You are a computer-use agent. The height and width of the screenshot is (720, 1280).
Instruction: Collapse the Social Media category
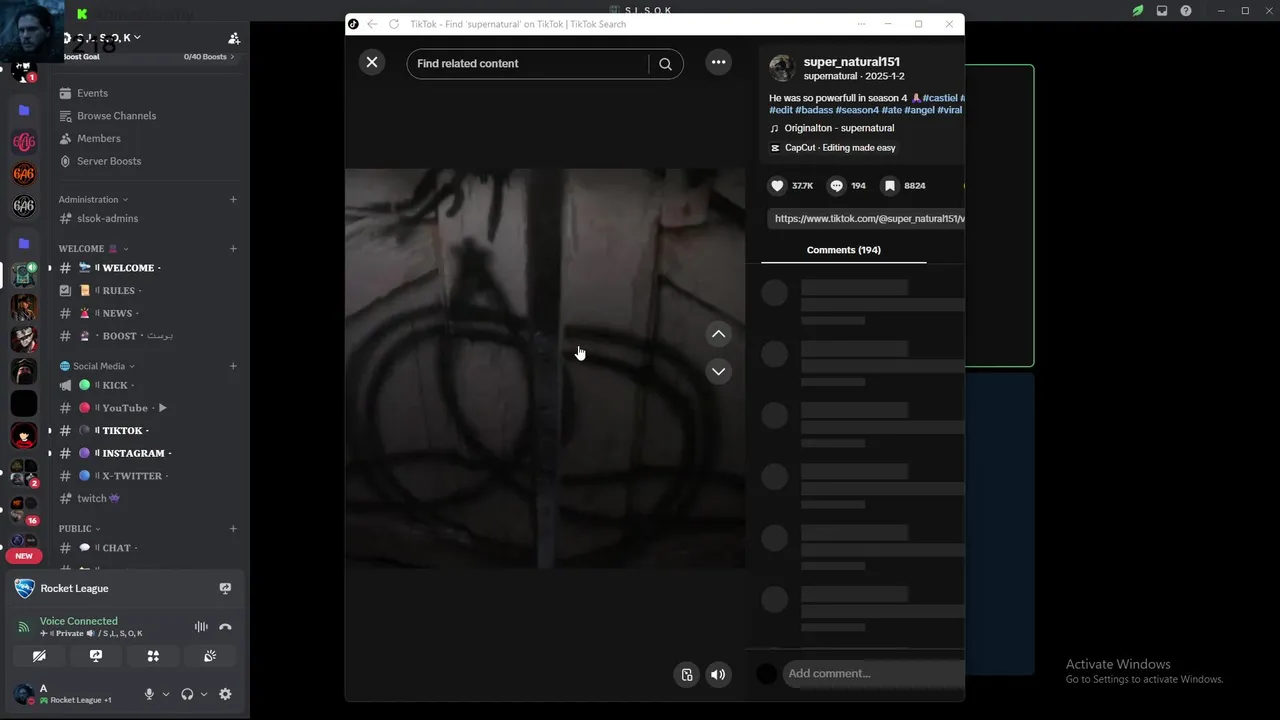(x=97, y=366)
